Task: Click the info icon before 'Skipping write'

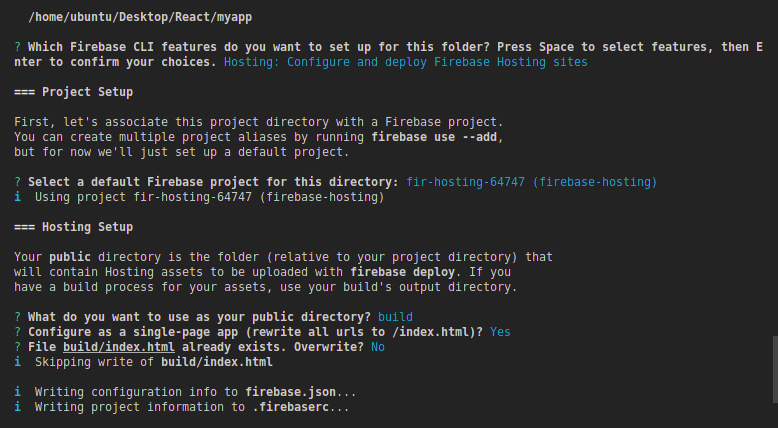Action: click(17, 362)
